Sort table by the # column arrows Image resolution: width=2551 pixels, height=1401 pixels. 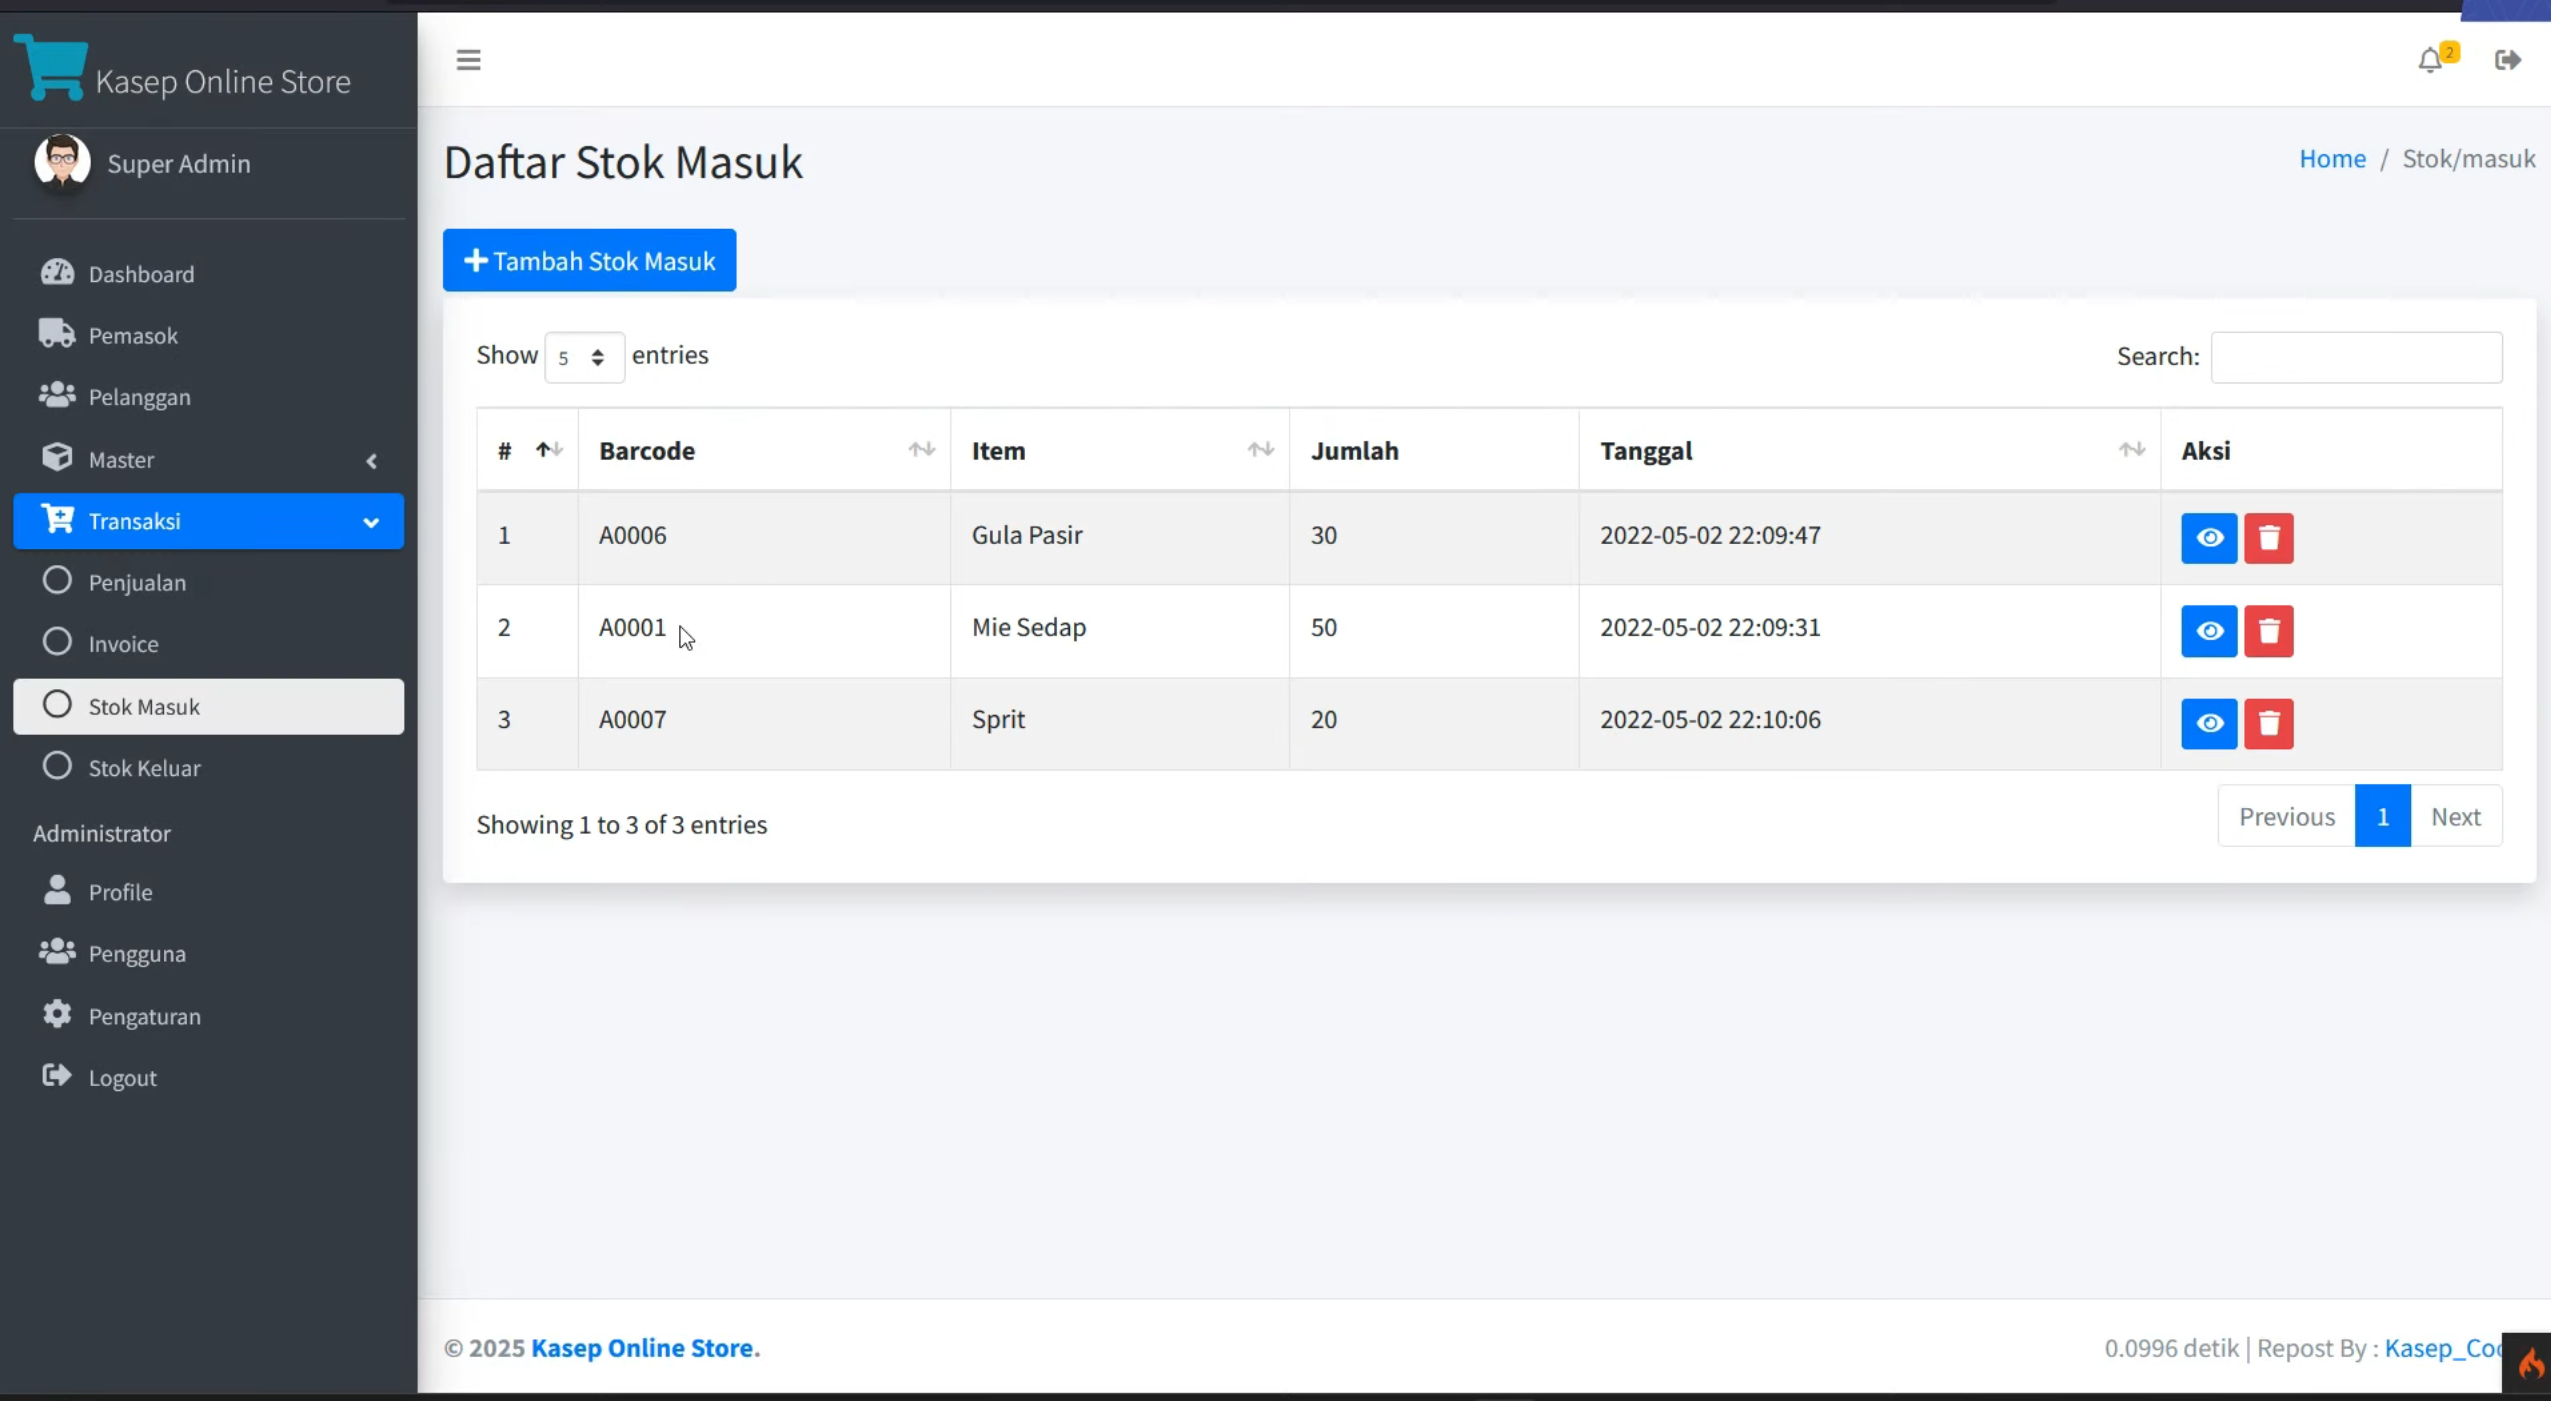pyautogui.click(x=549, y=450)
